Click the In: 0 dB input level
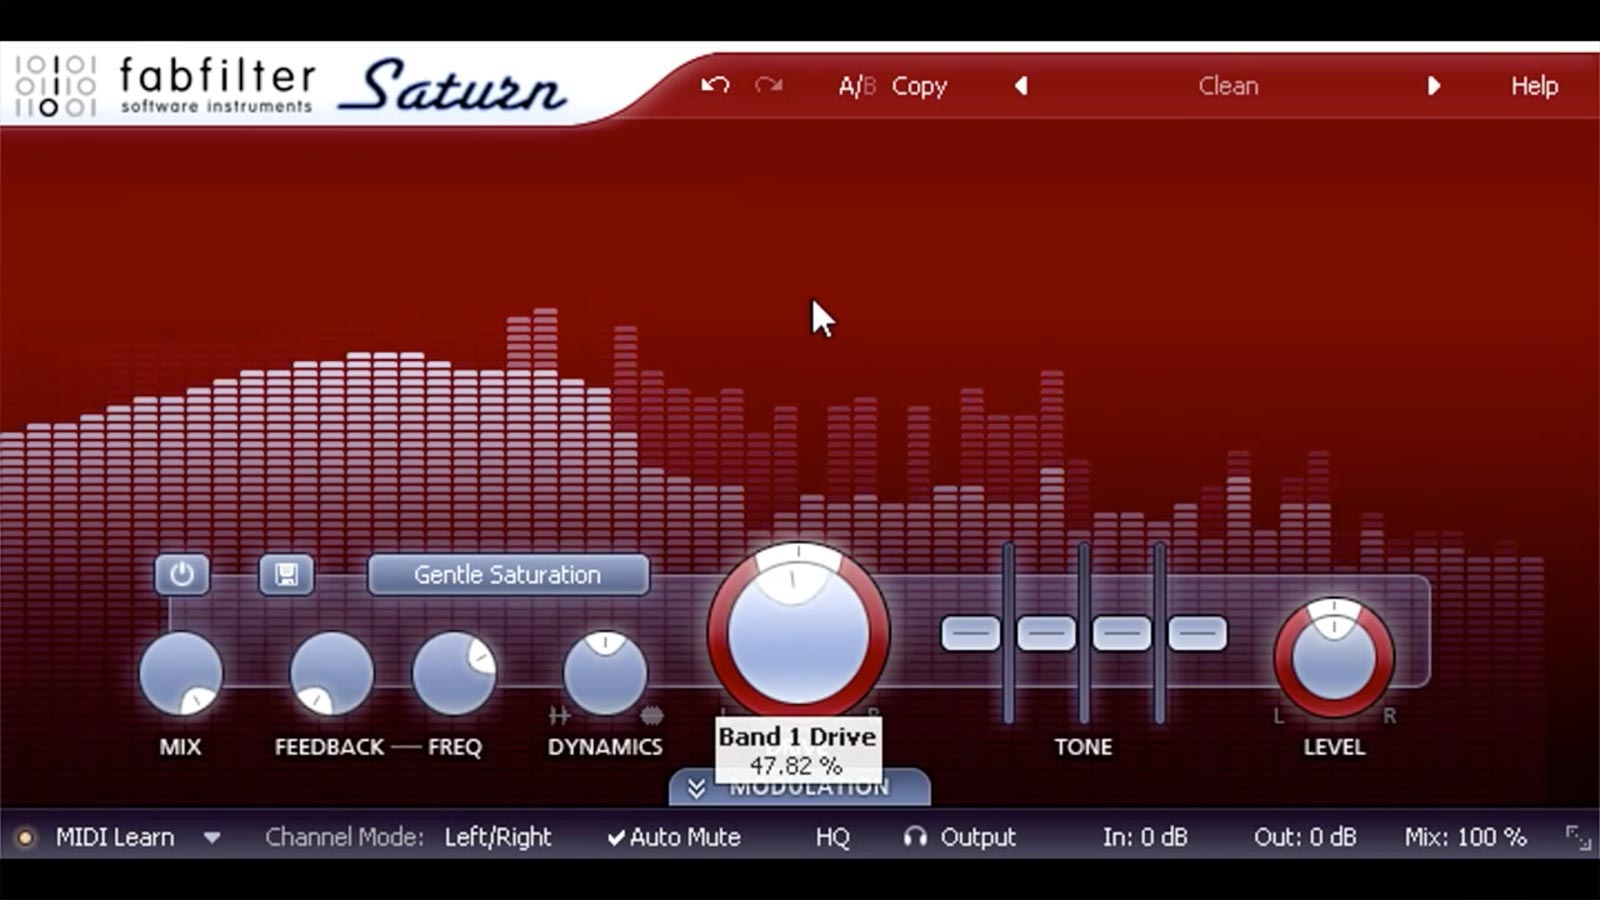The height and width of the screenshot is (900, 1600). pos(1145,837)
